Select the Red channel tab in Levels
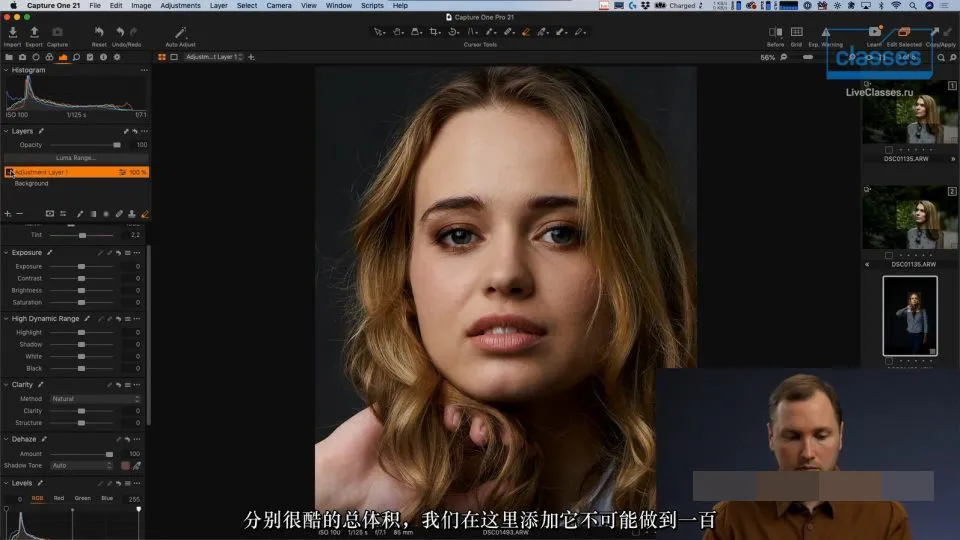This screenshot has height=540, width=960. [59, 498]
